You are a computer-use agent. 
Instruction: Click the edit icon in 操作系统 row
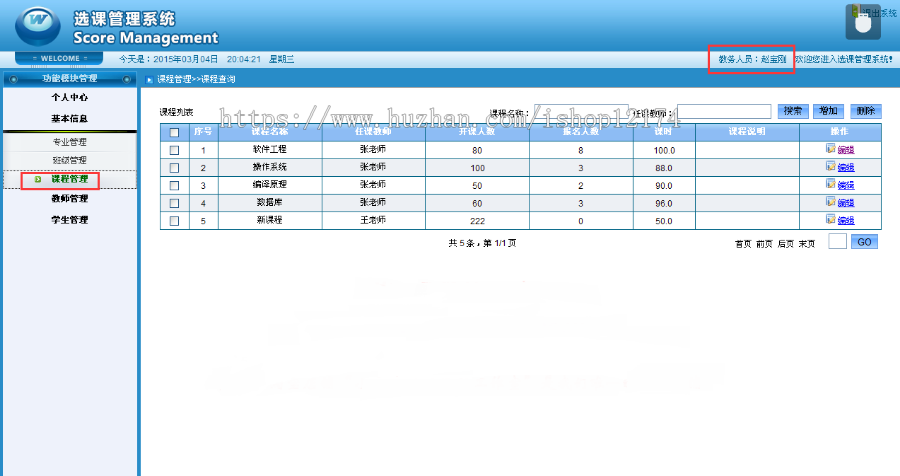click(831, 166)
